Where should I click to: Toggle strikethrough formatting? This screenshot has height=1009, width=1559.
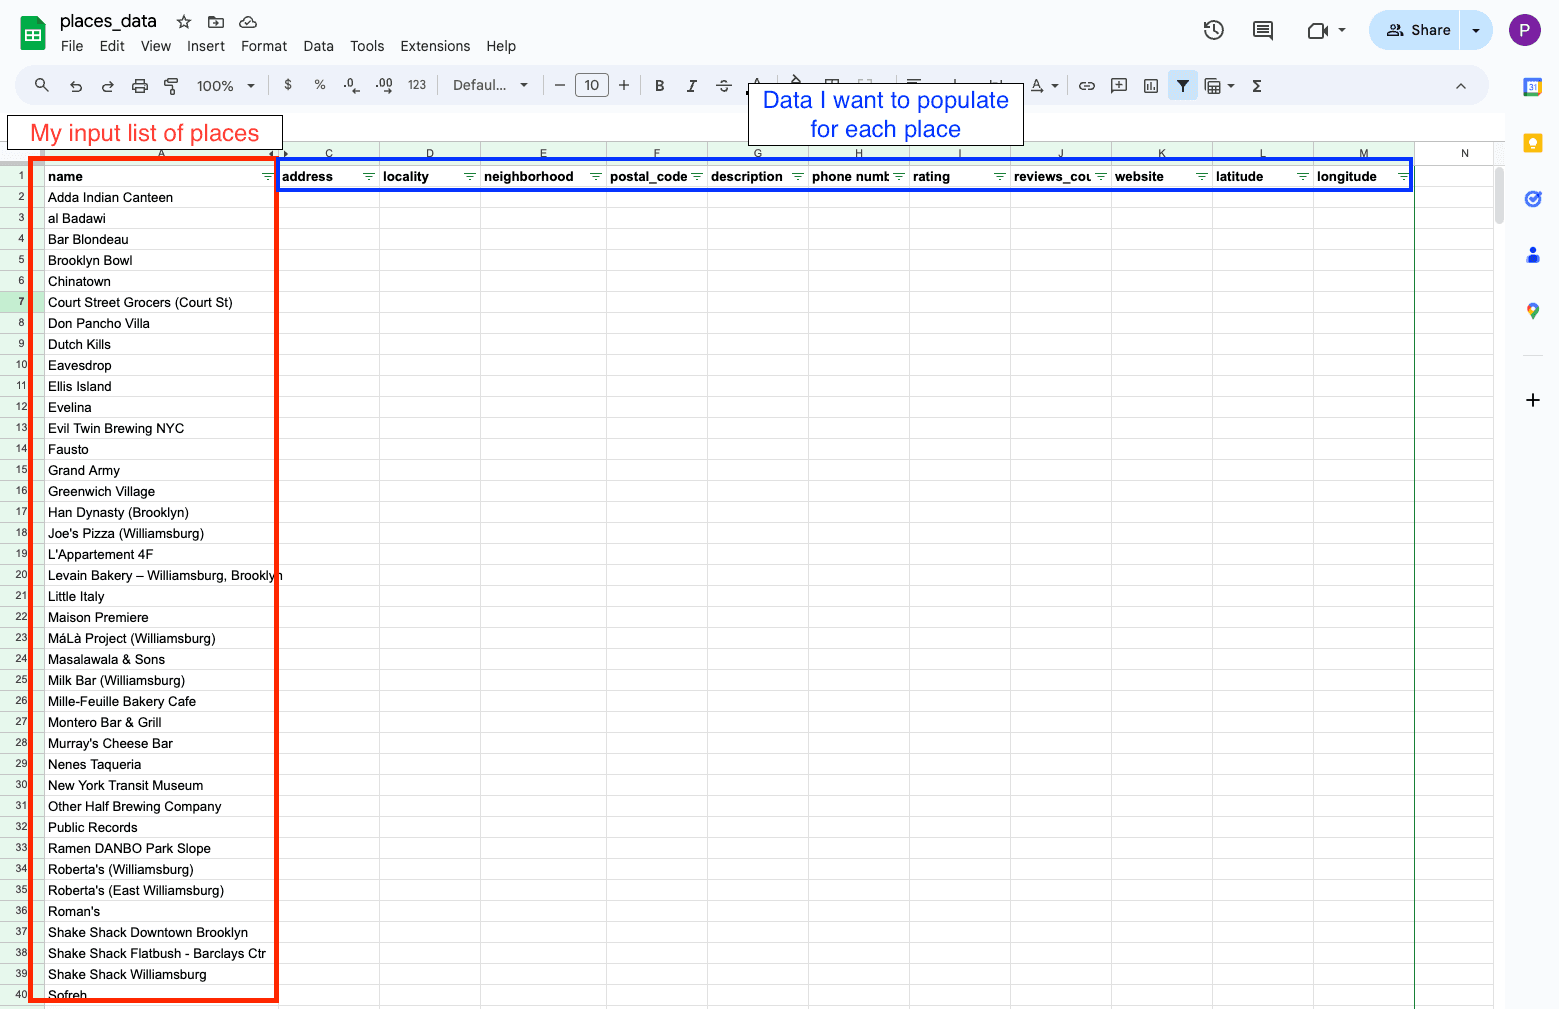click(724, 86)
